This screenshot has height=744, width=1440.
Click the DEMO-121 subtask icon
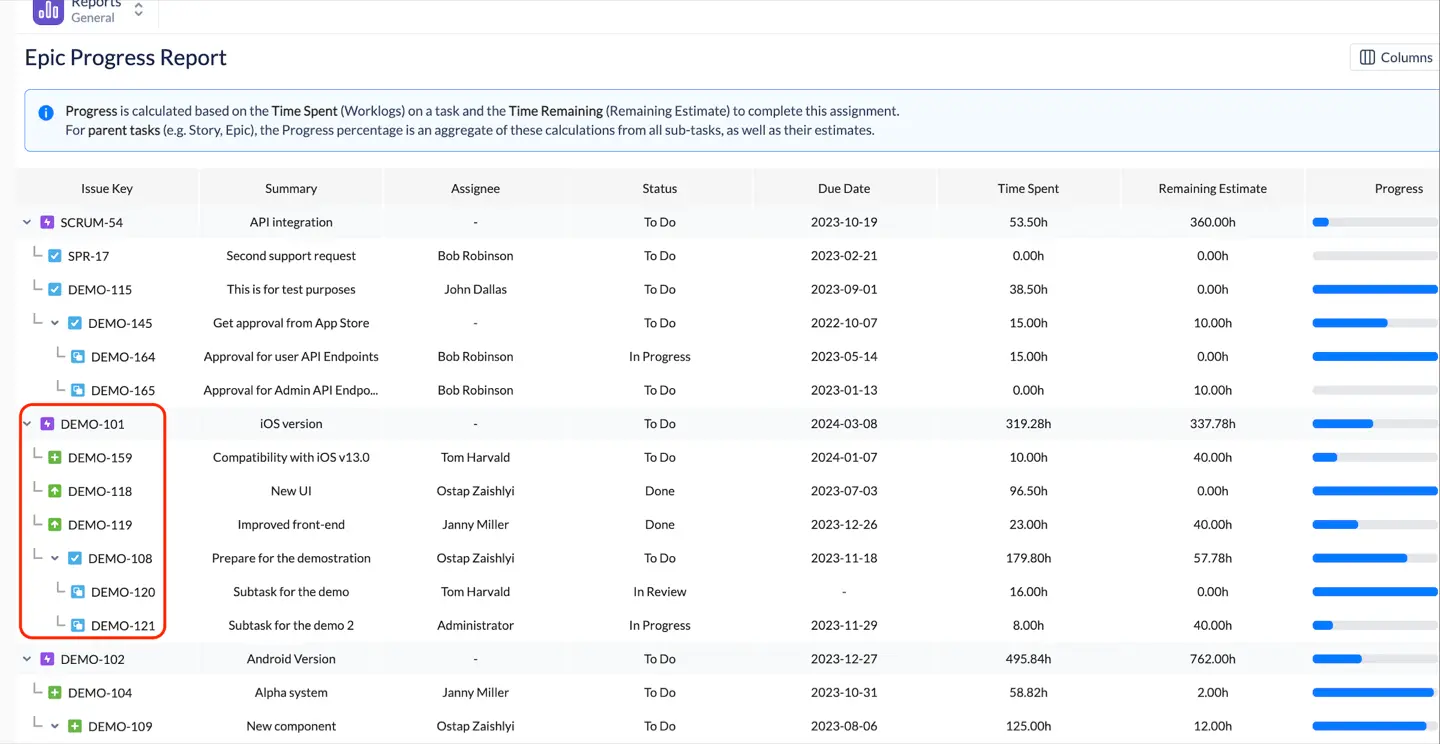pos(78,626)
